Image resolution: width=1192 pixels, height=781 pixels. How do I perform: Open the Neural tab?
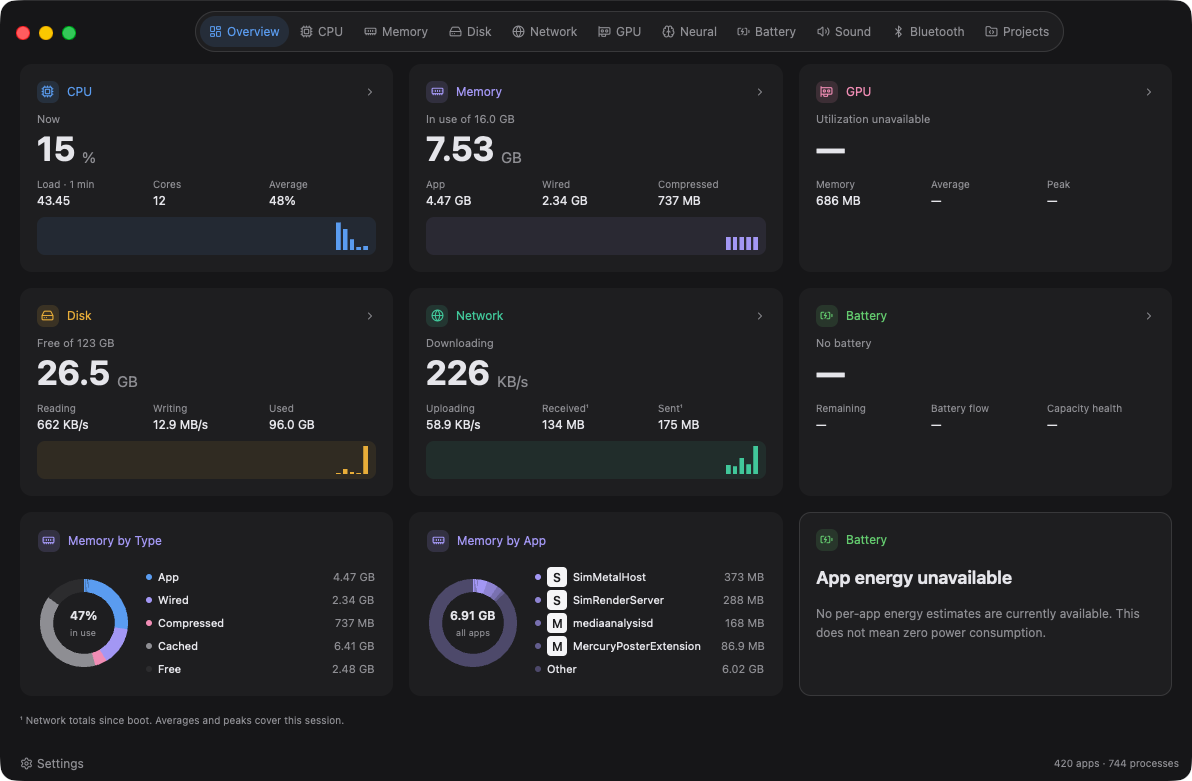tap(690, 31)
